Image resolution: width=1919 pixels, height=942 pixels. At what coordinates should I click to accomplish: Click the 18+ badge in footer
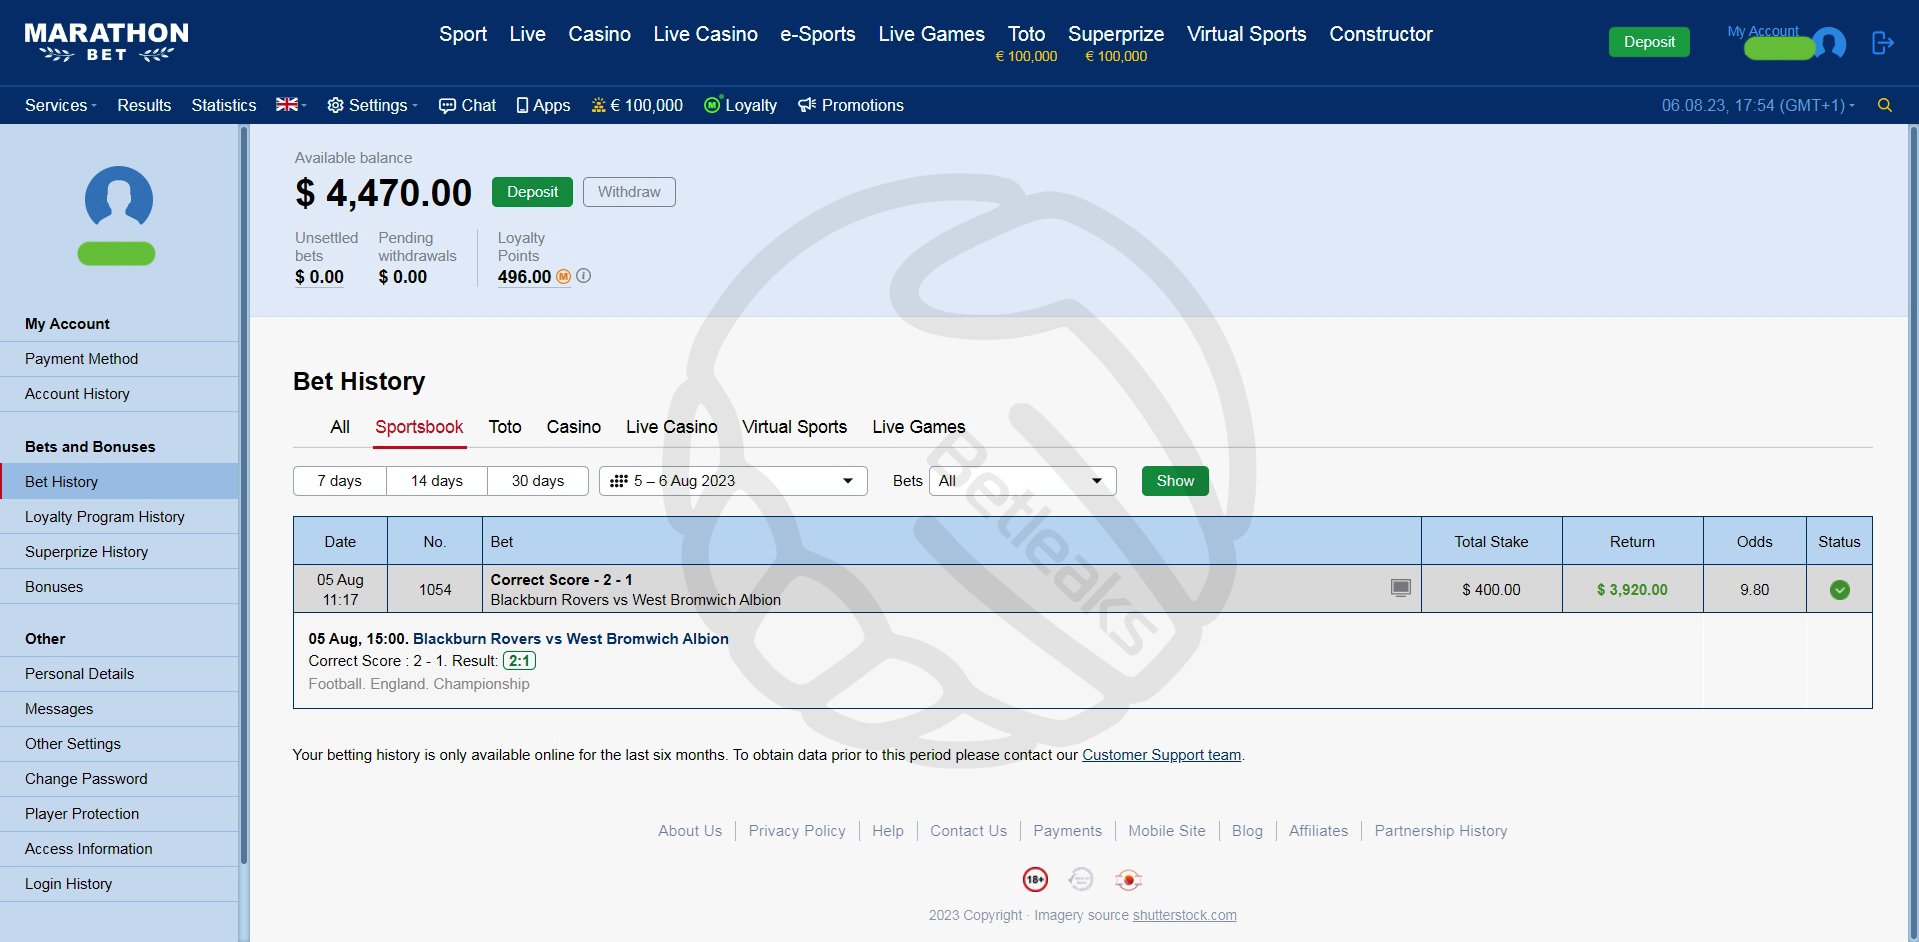tap(1035, 880)
